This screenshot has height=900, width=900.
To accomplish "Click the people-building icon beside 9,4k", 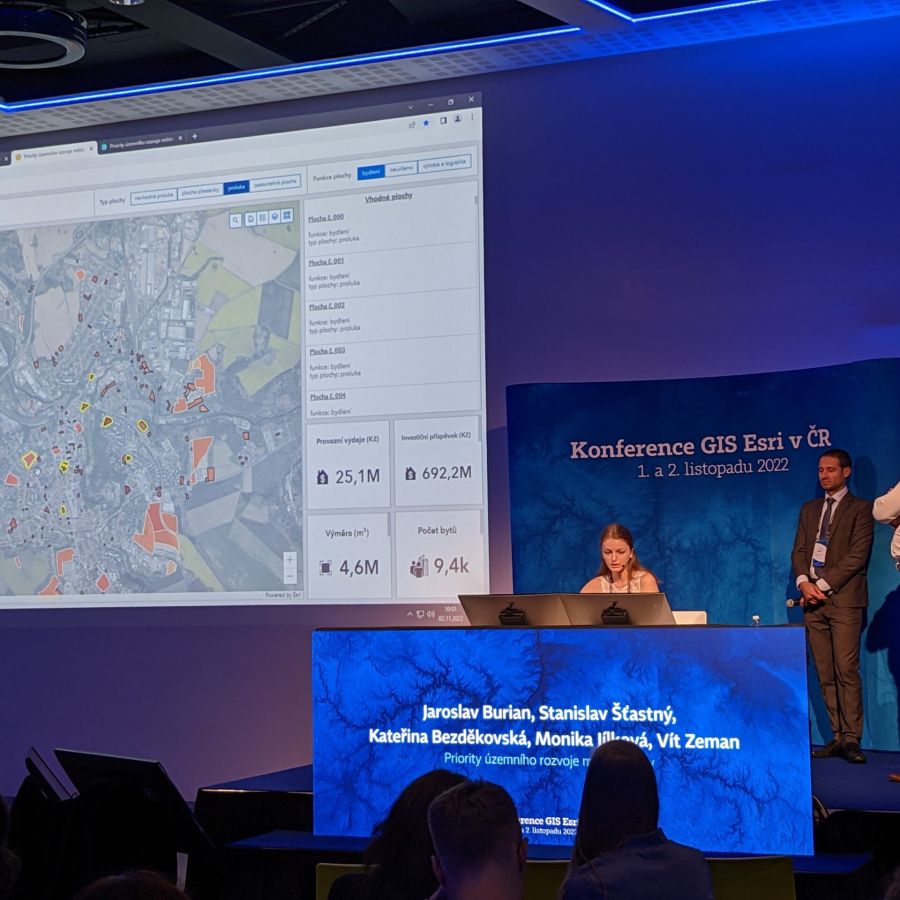I will (419, 567).
